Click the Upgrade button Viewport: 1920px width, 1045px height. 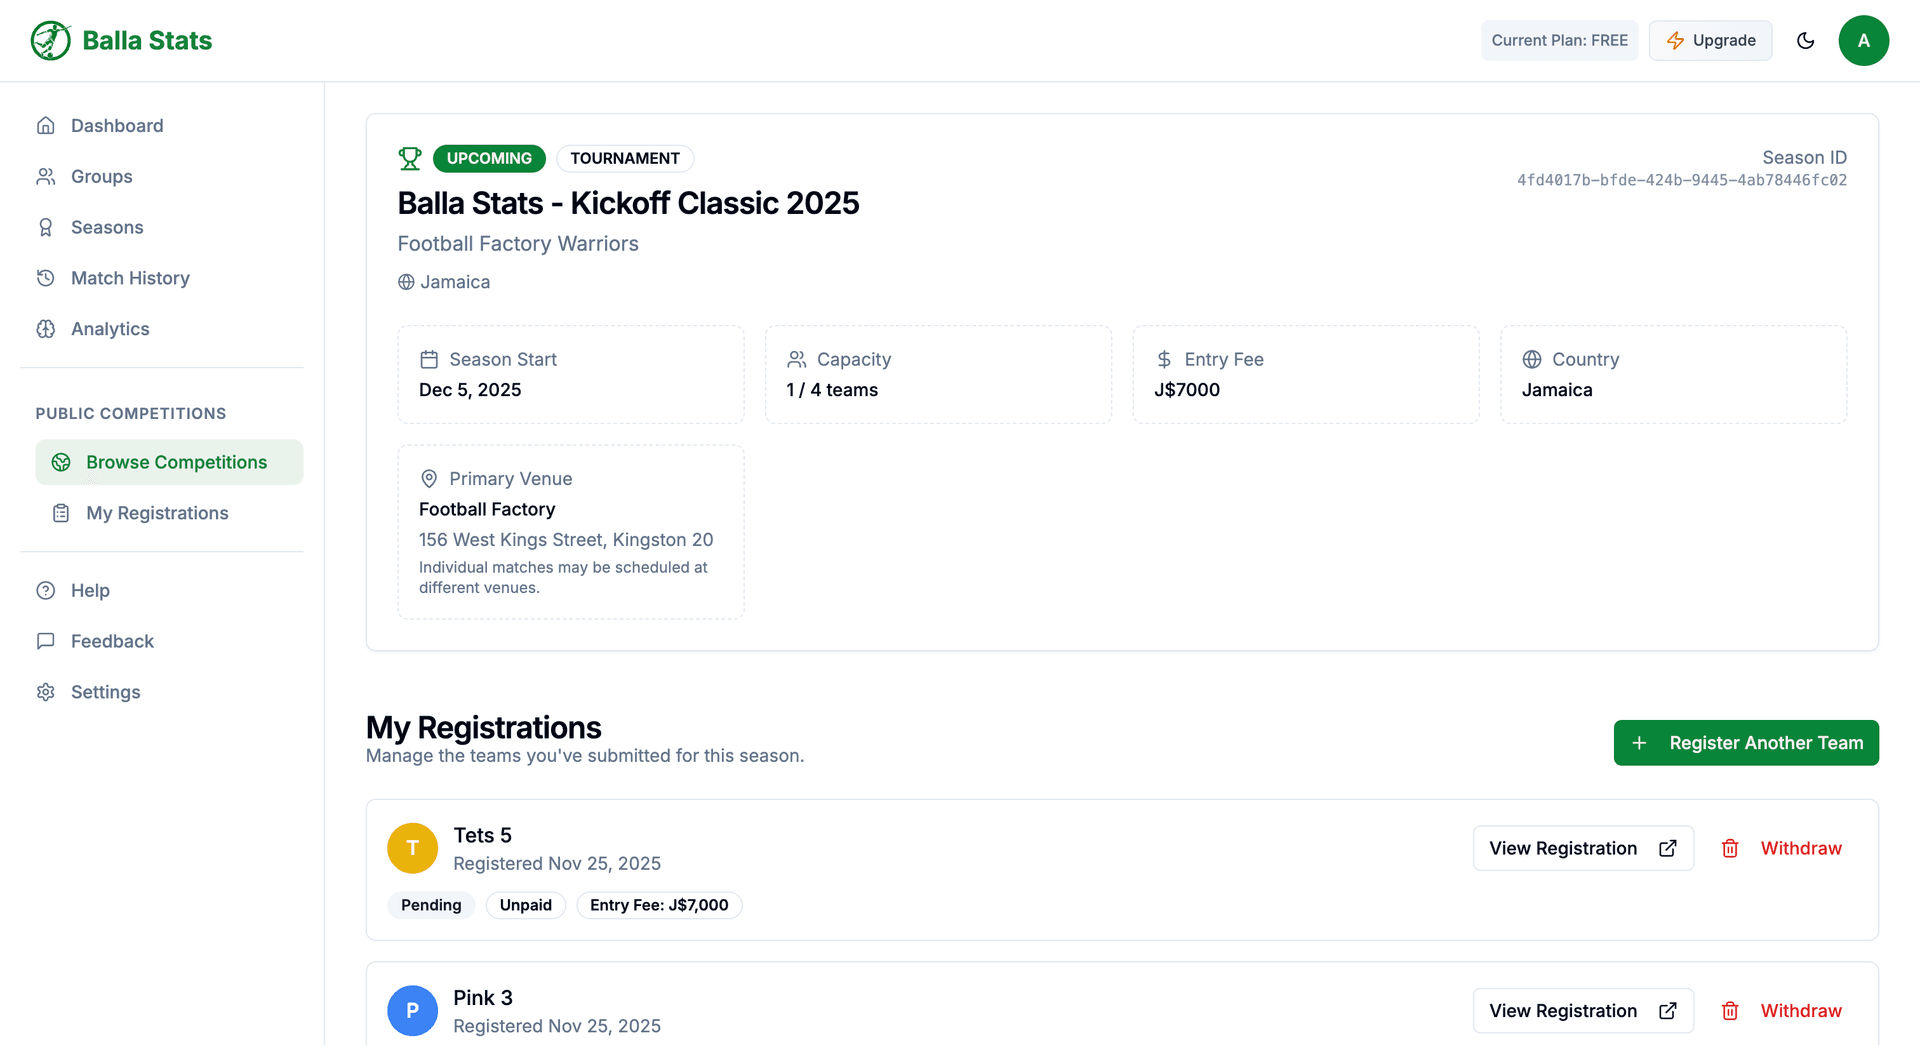(1710, 40)
